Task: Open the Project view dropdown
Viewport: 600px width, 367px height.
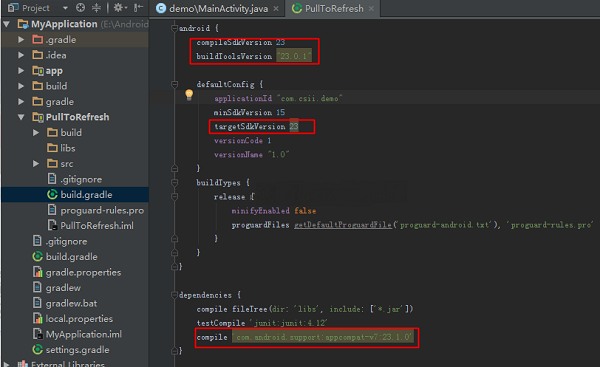Action: [65, 8]
